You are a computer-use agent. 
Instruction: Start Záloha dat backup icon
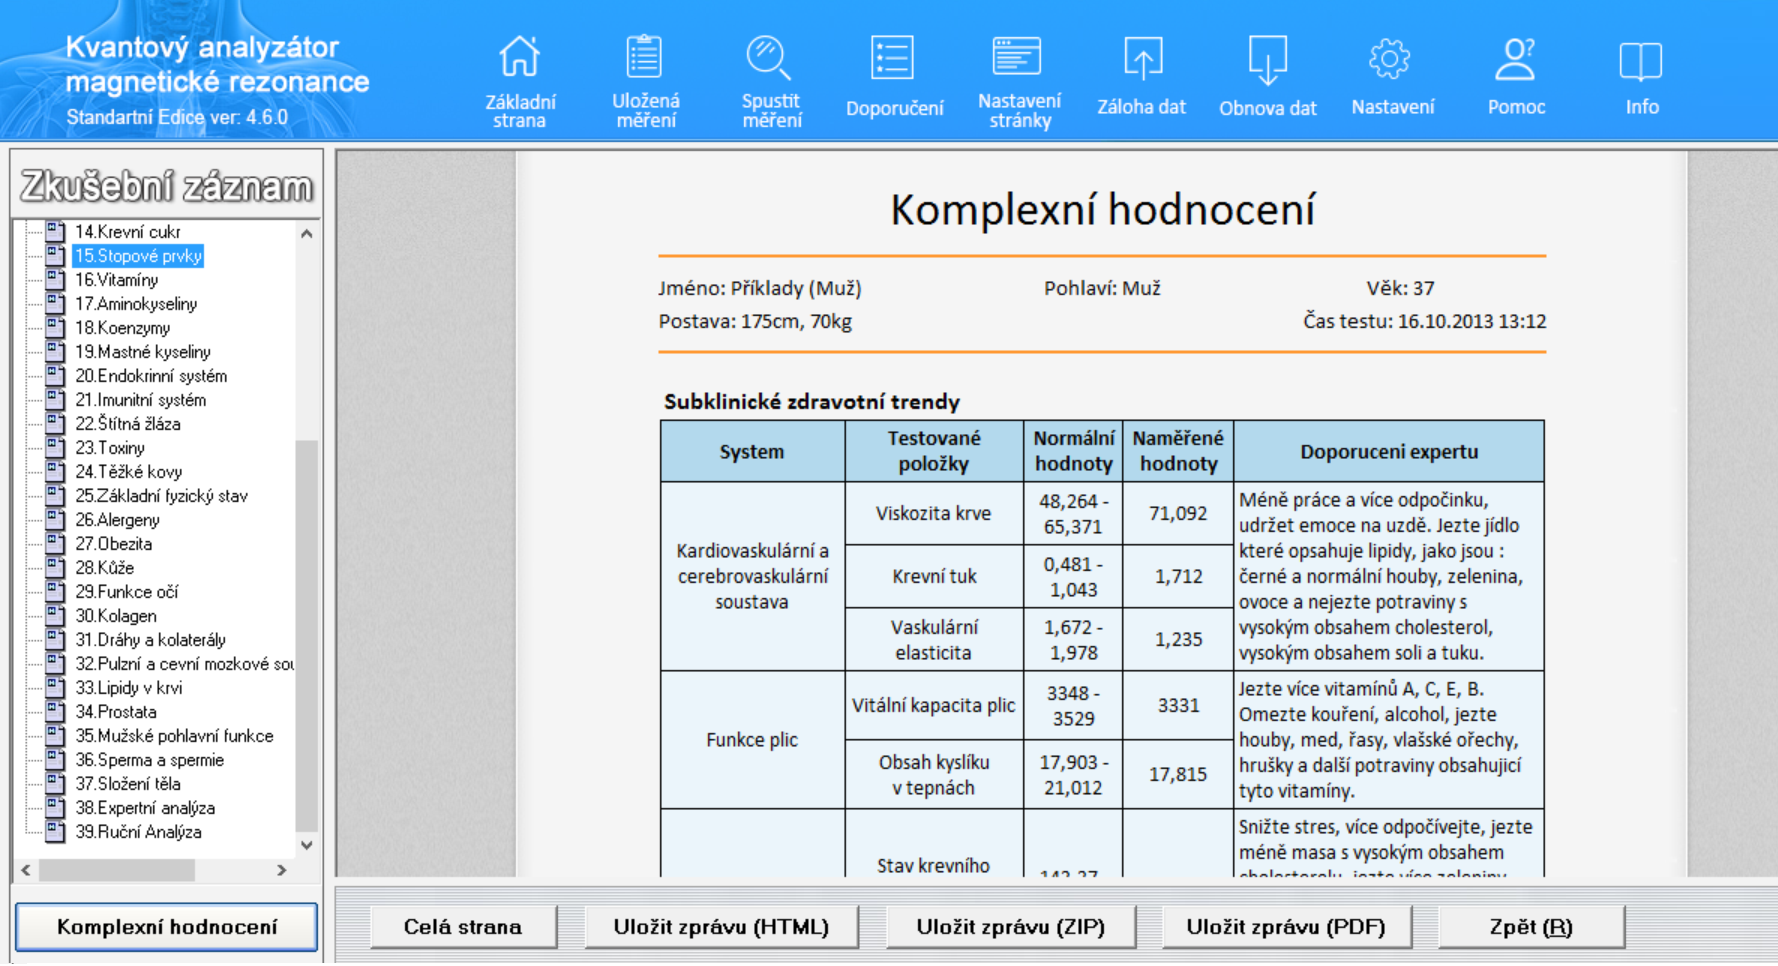pyautogui.click(x=1143, y=58)
